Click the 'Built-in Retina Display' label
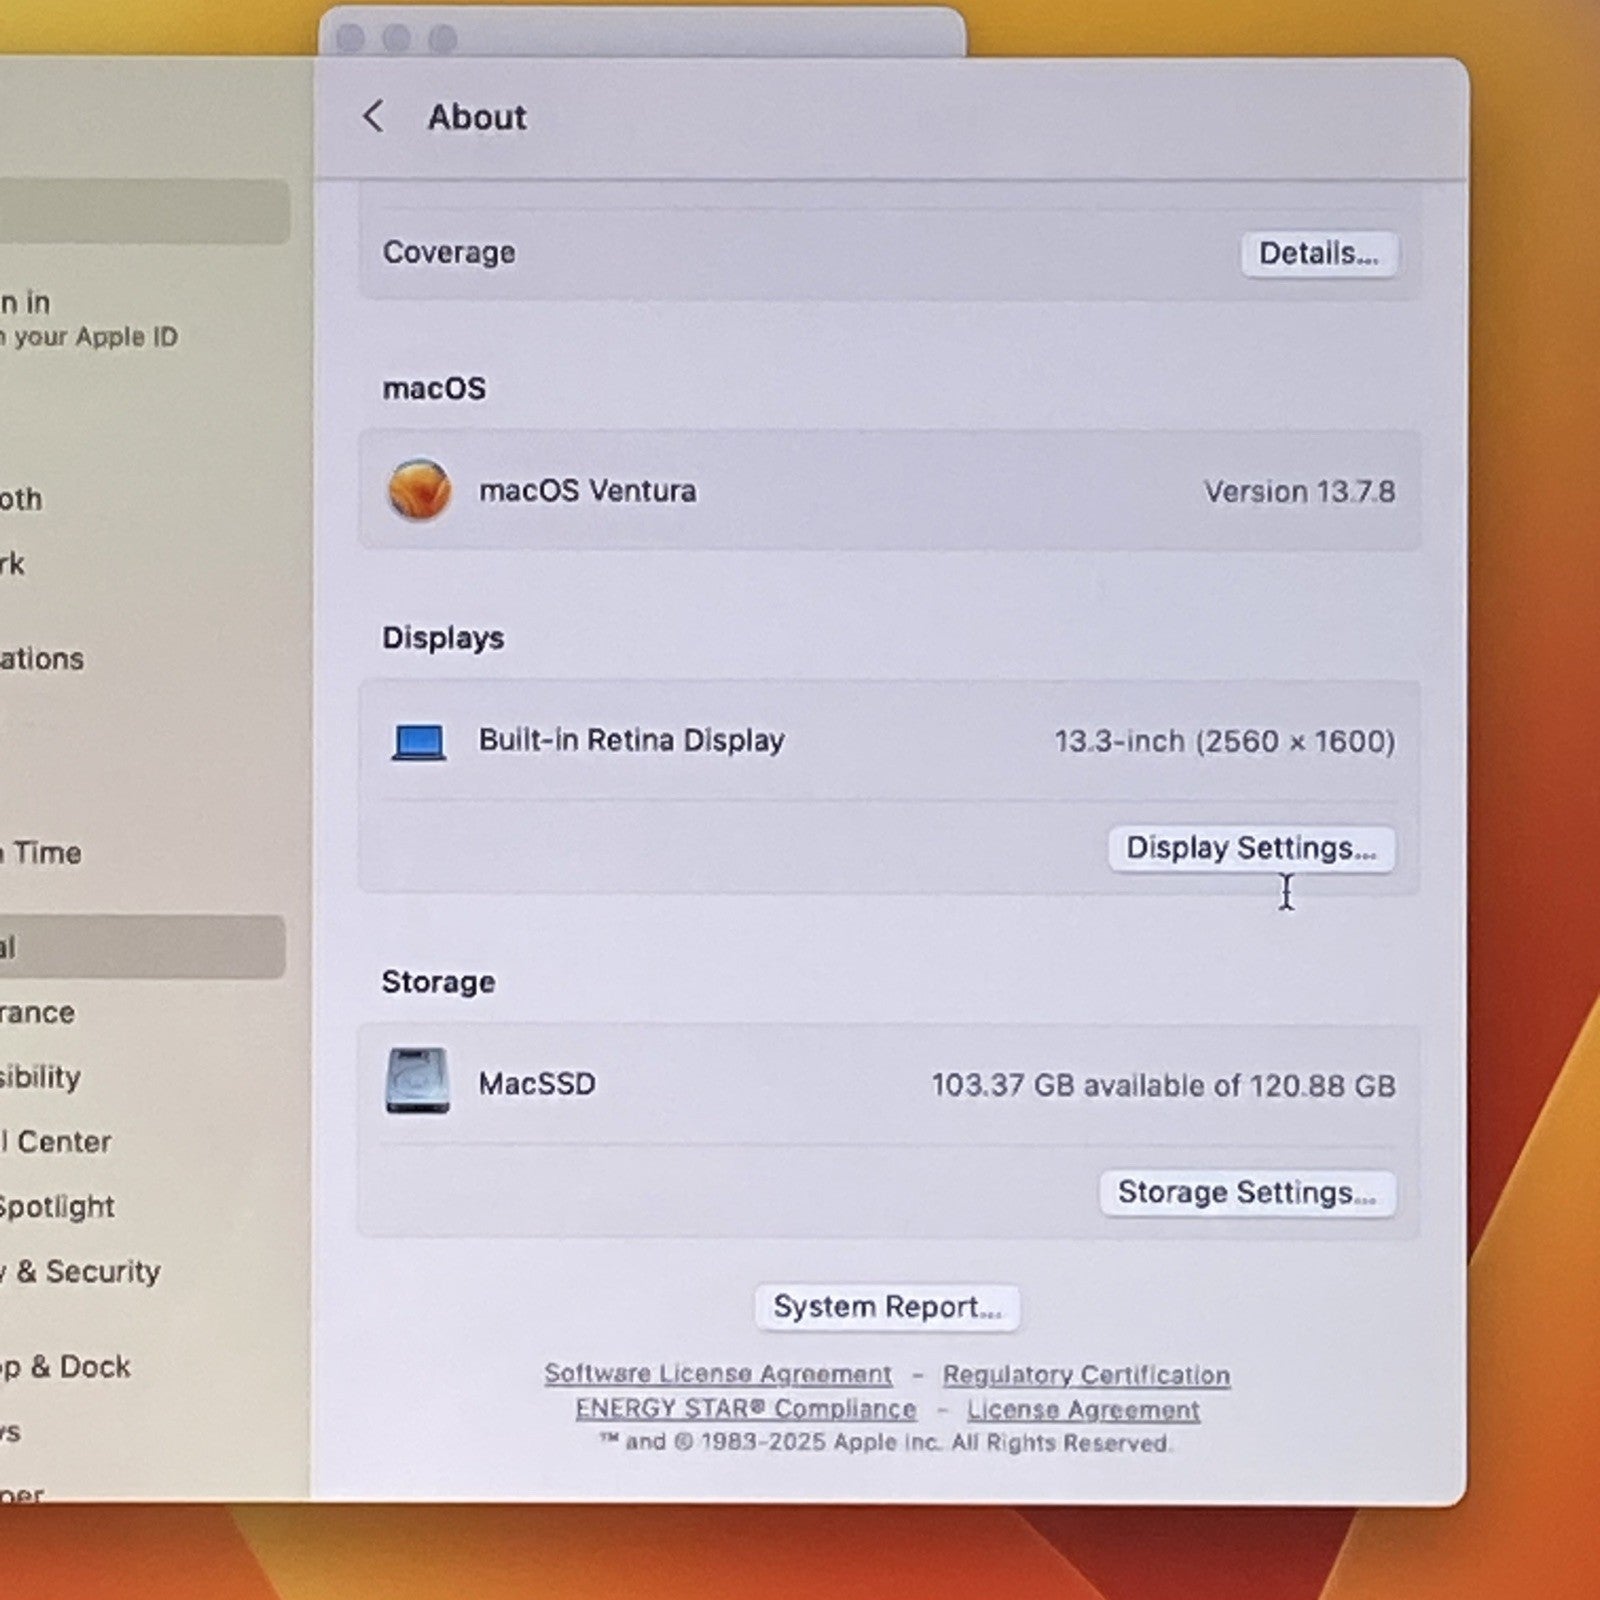Screen dimensions: 1600x1600 coord(631,740)
